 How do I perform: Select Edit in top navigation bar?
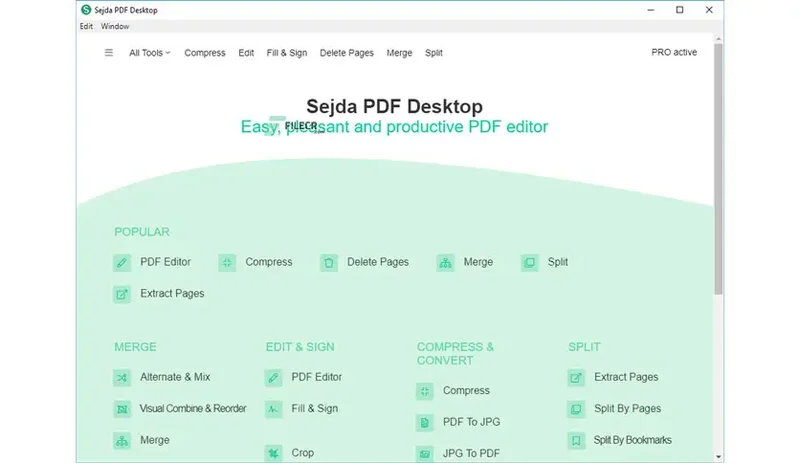click(246, 53)
